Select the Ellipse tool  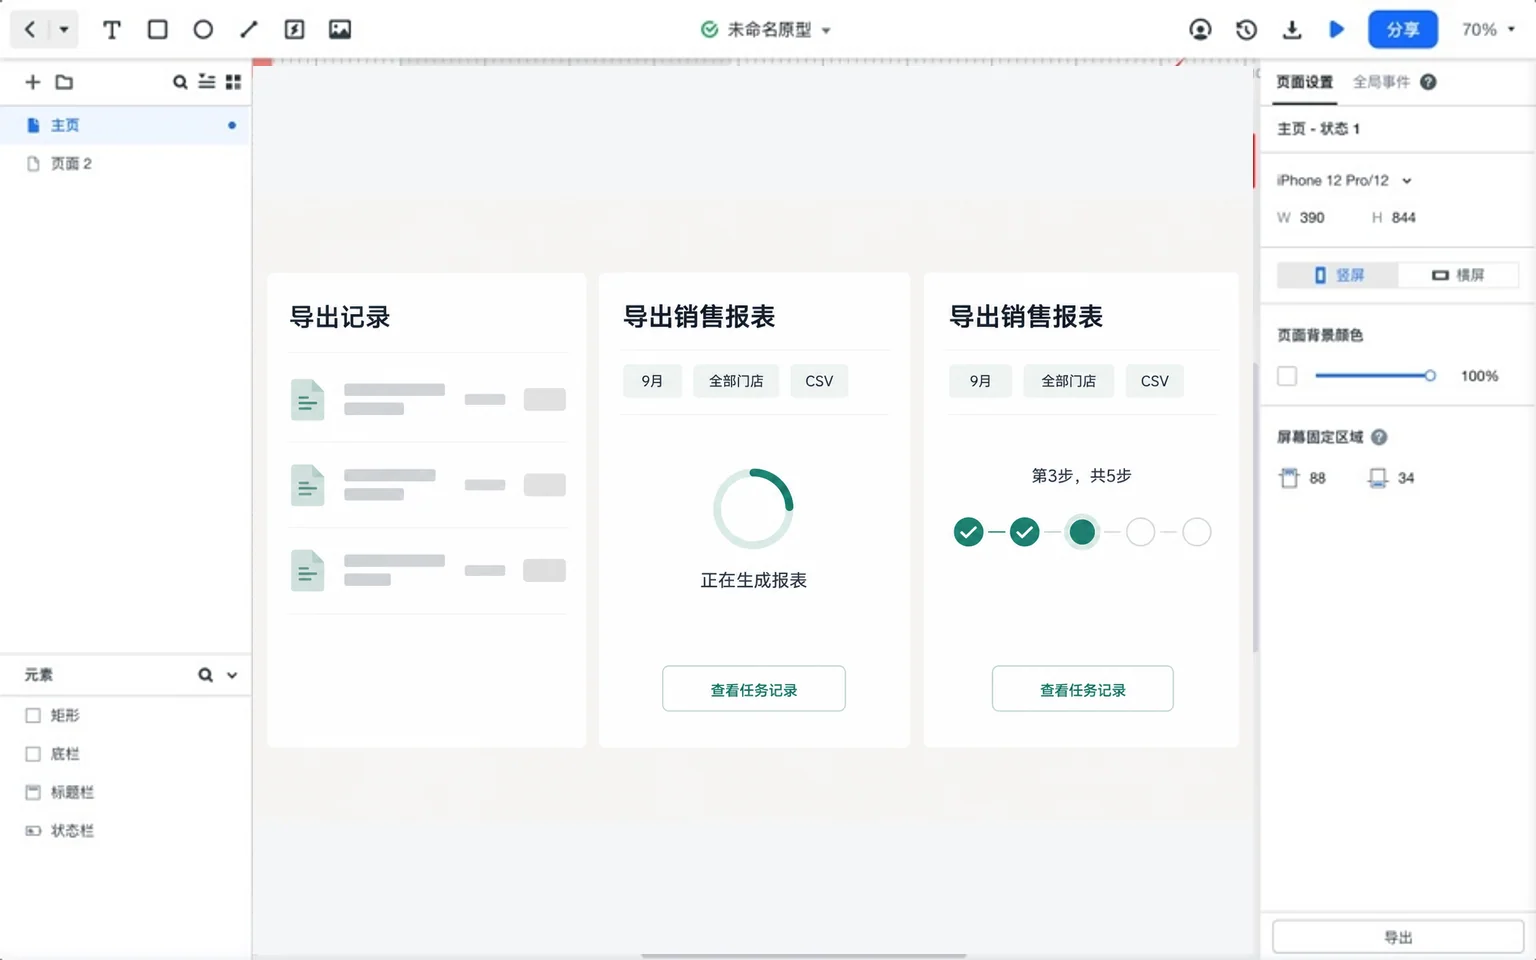203,29
